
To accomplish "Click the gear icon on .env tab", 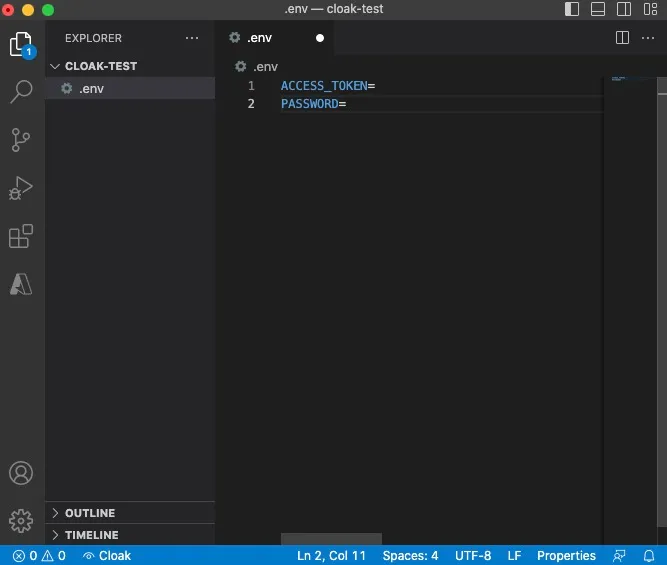I will [x=235, y=37].
